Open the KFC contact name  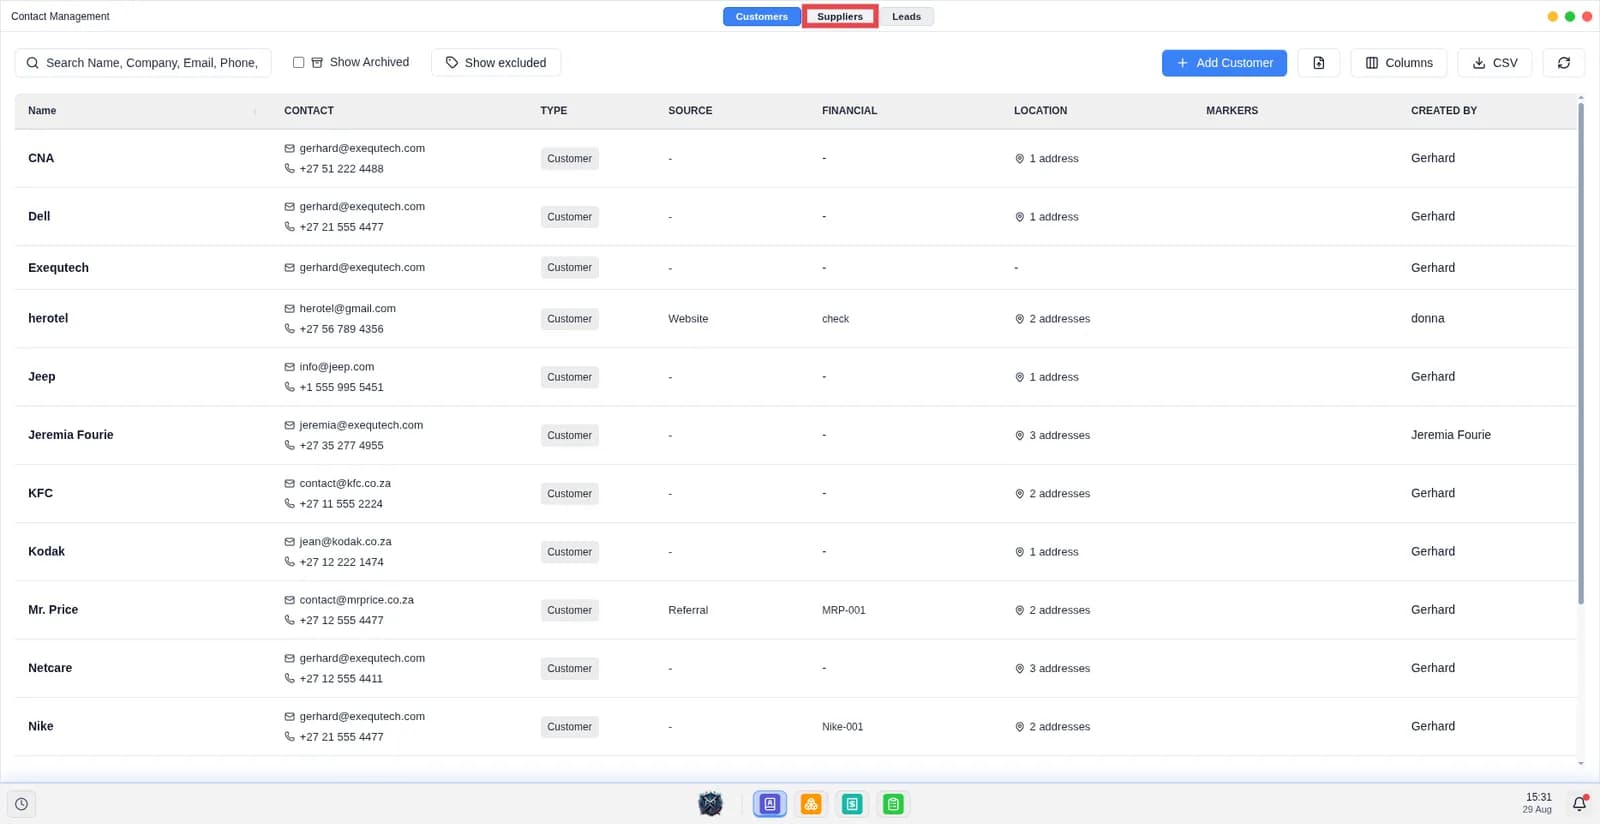[40, 493]
